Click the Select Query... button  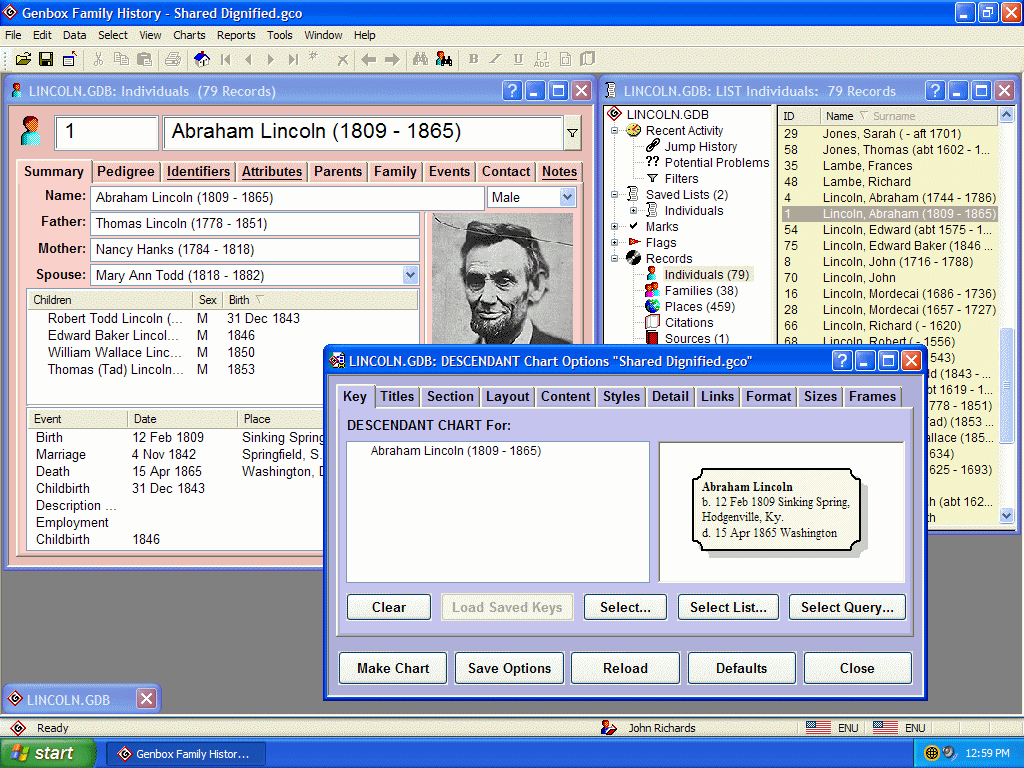click(x=847, y=607)
